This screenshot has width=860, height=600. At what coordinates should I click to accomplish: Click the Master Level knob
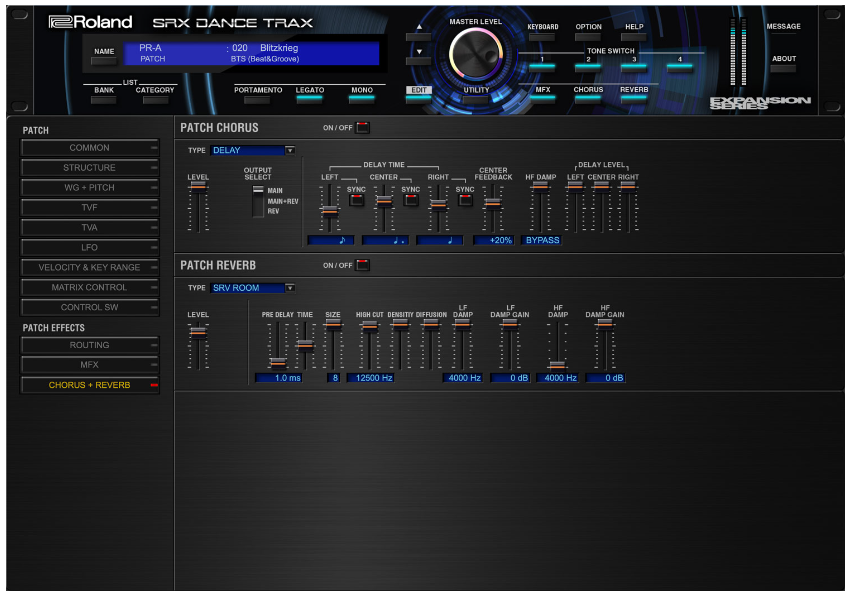coord(476,54)
